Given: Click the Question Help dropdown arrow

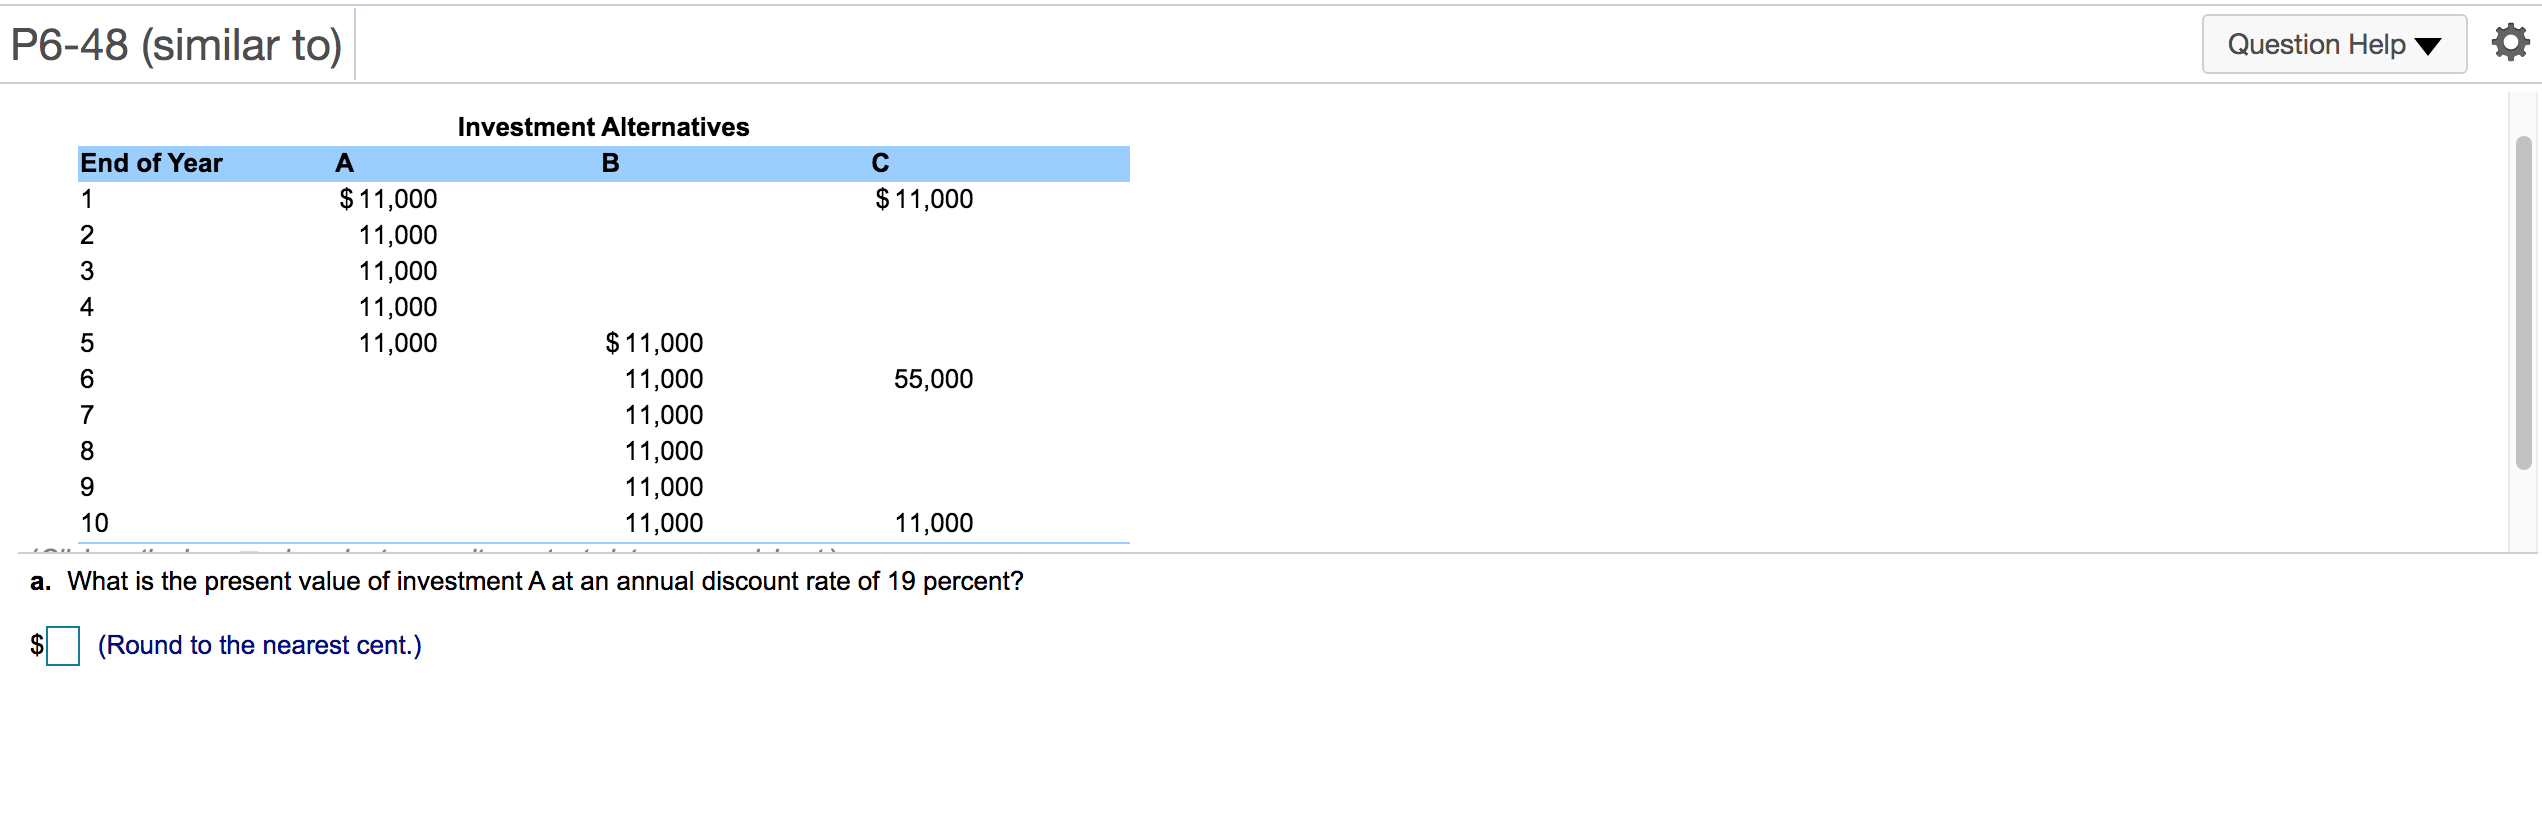Looking at the screenshot, I should (2430, 45).
